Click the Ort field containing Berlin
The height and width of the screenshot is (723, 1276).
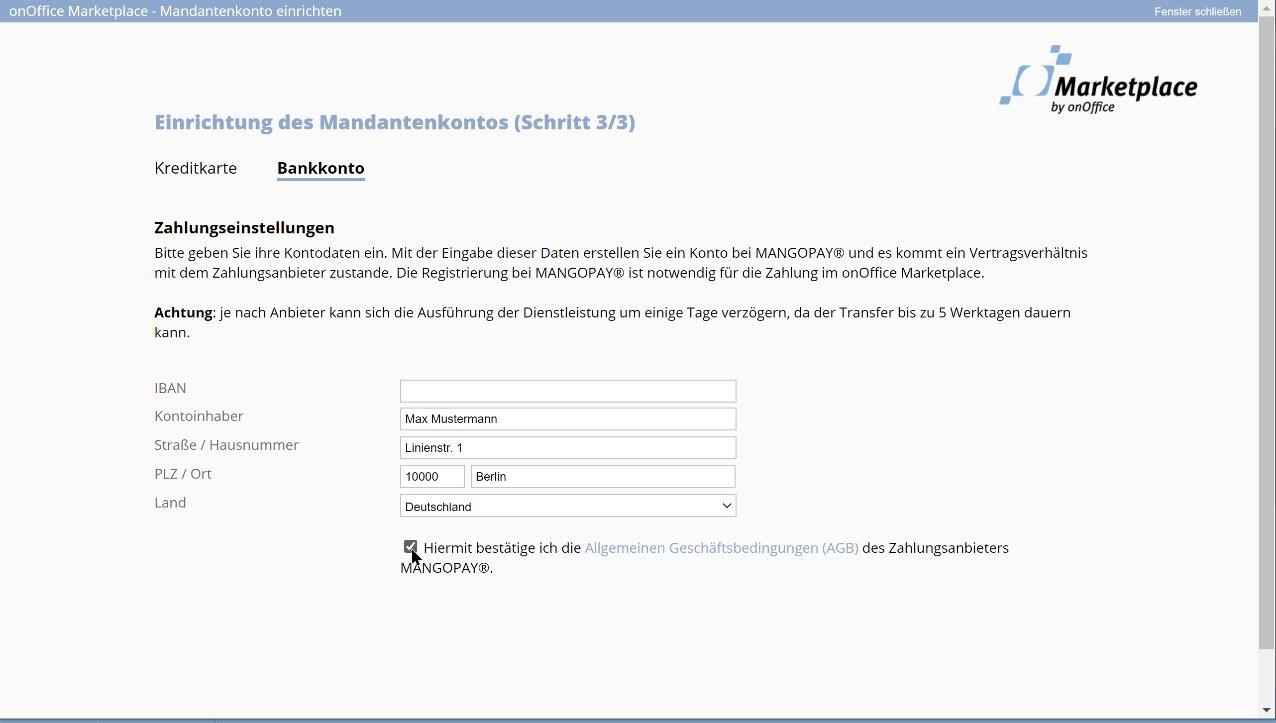point(602,477)
